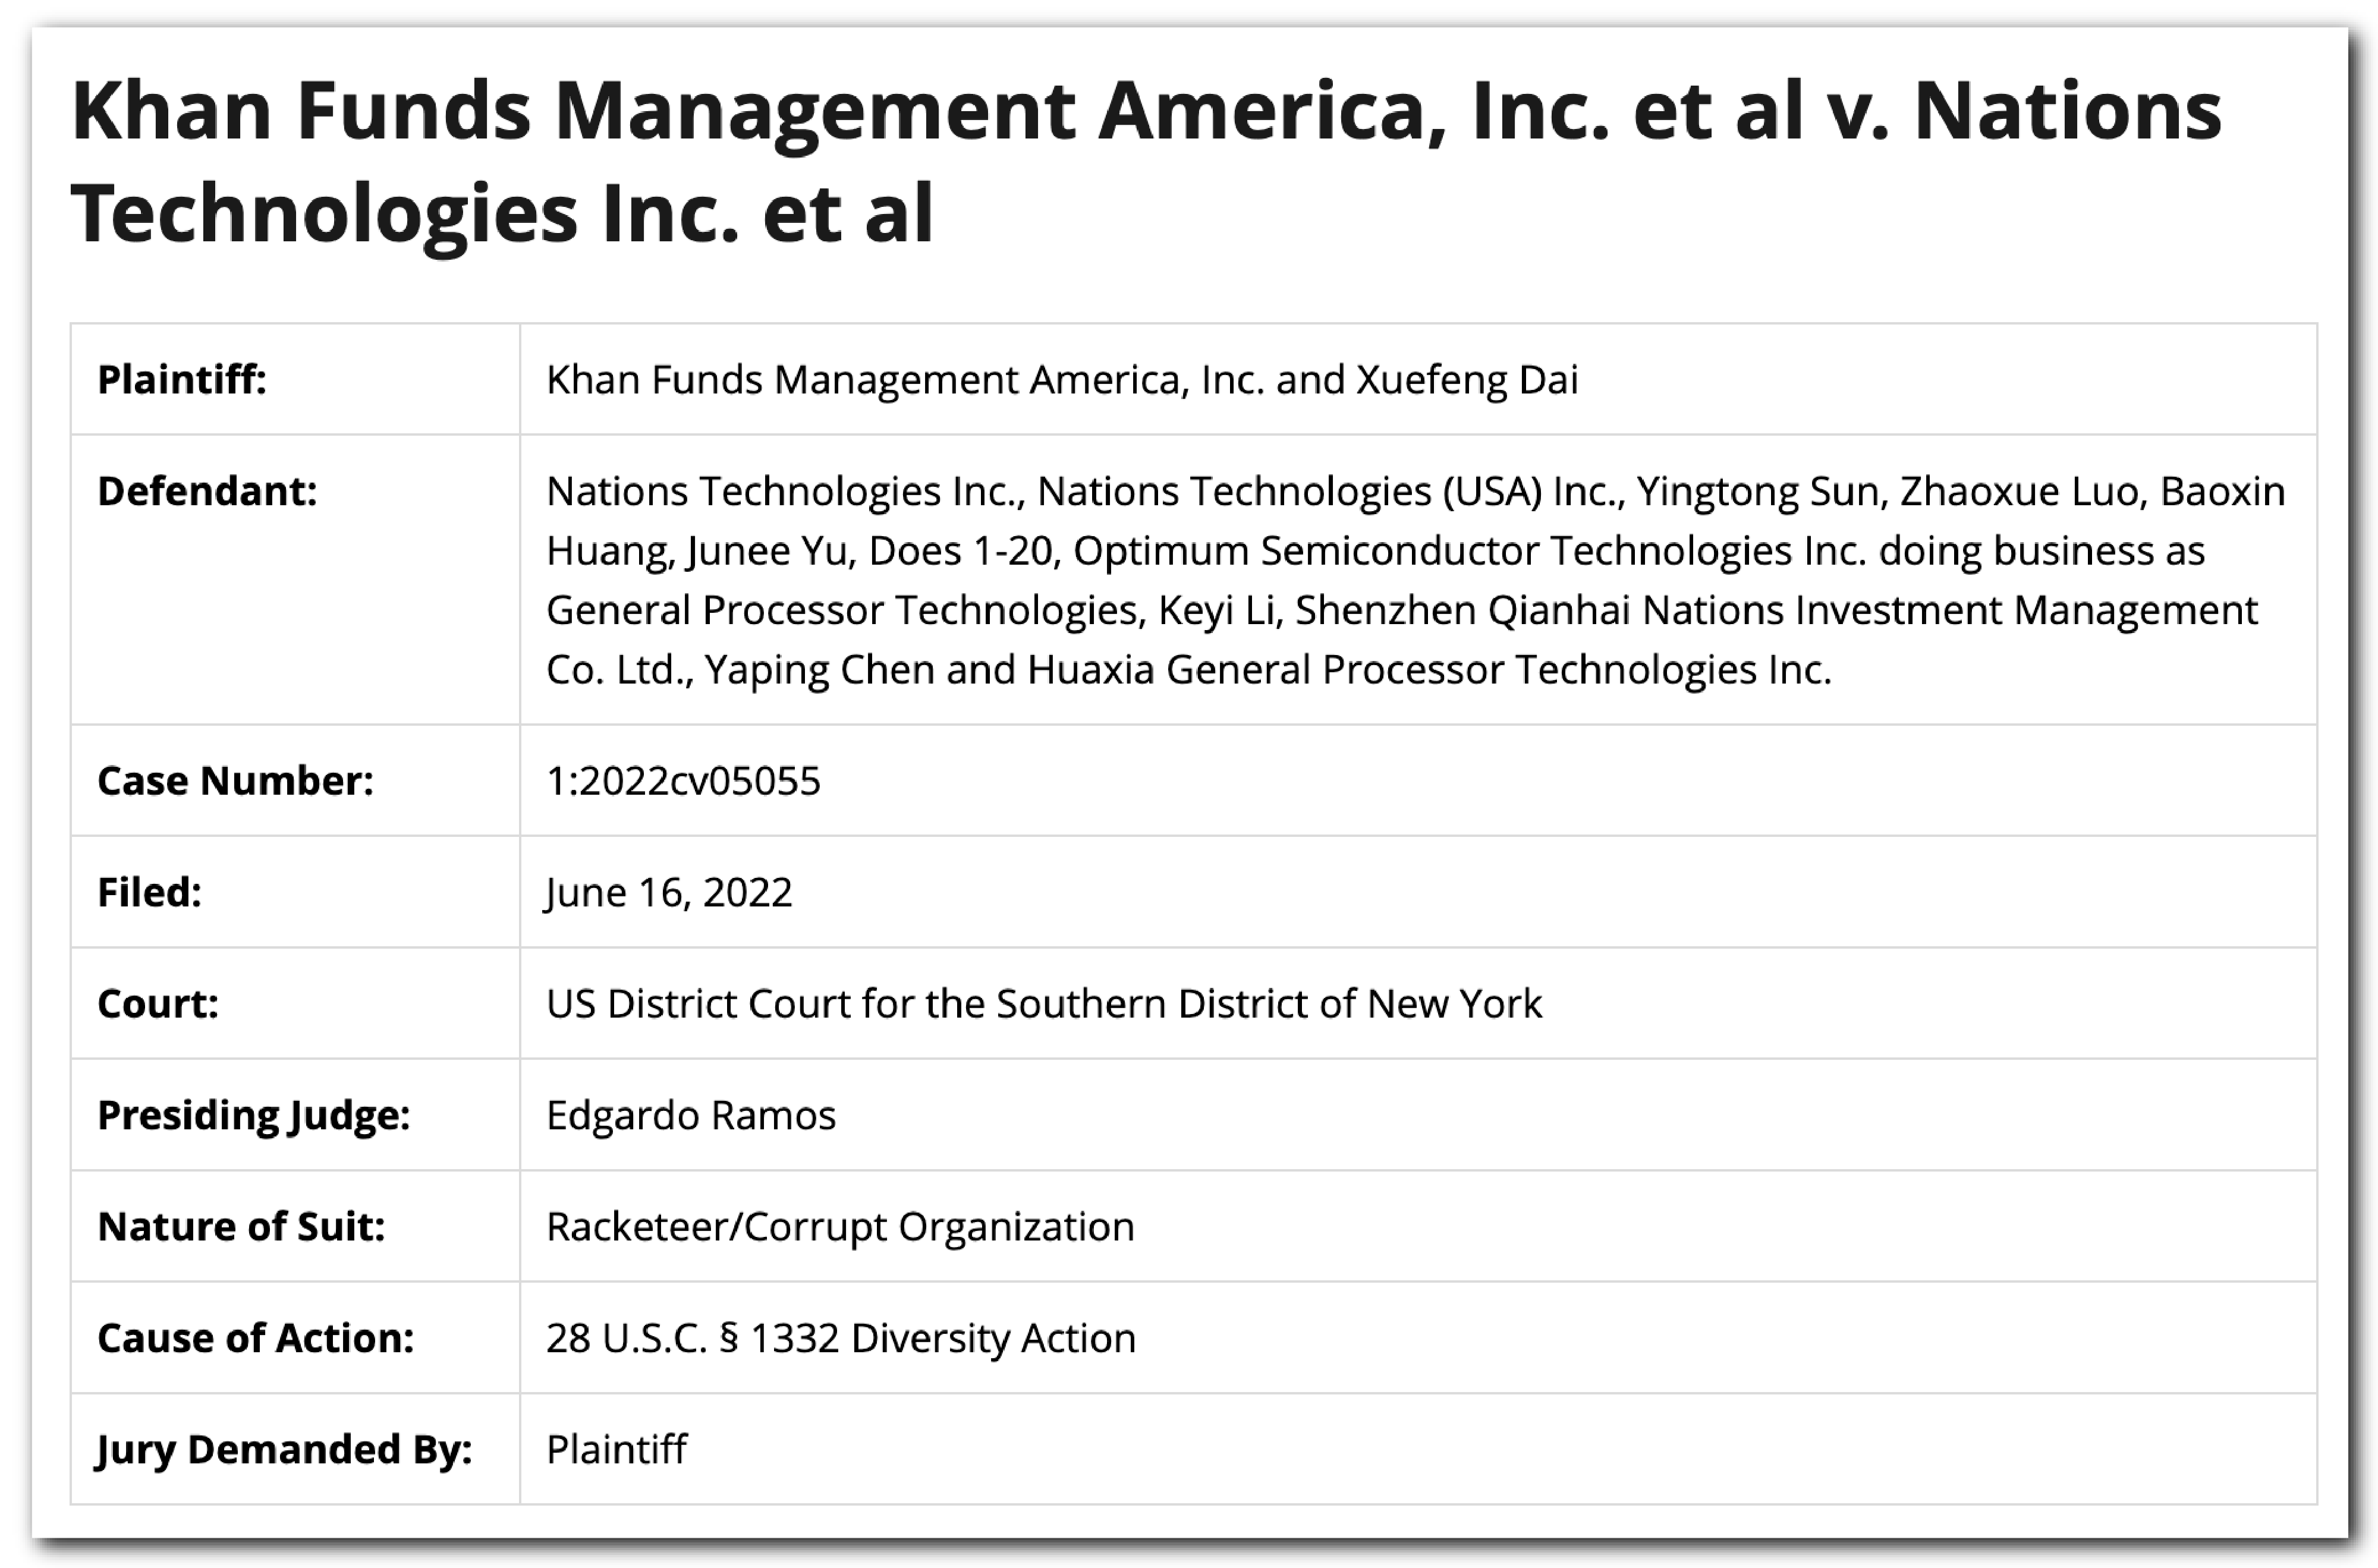This screenshot has width=2378, height=1568.
Task: Click the "Case Number:" label
Action: [235, 781]
